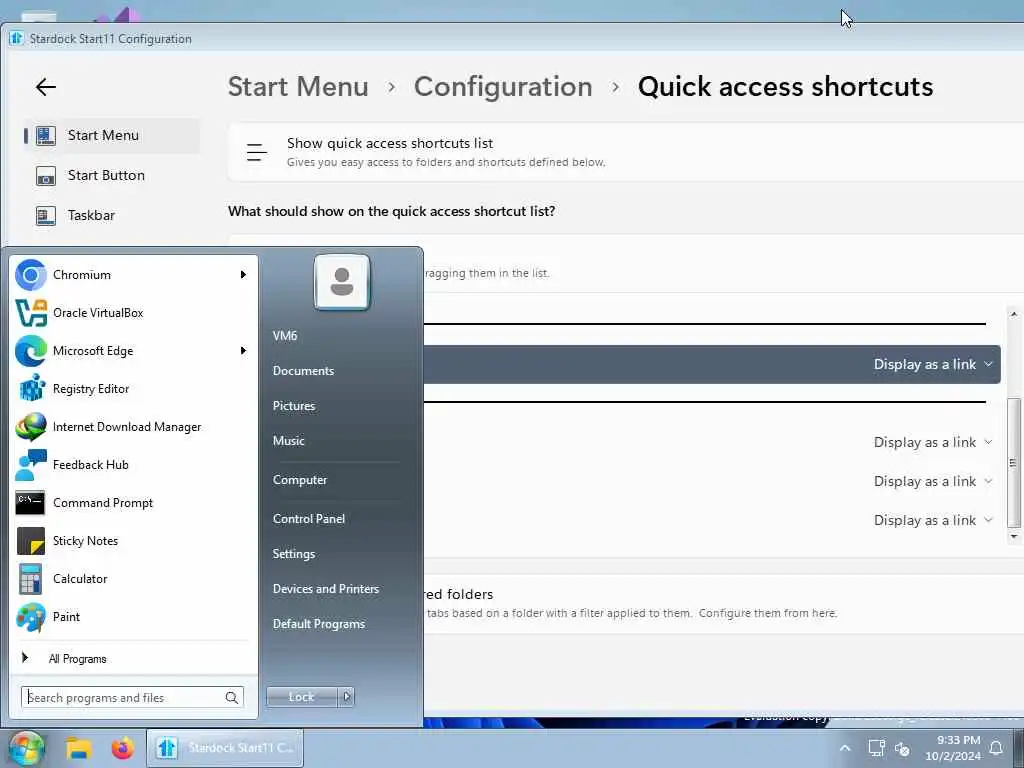Open Feedback Hub
The image size is (1024, 768).
coord(131,464)
